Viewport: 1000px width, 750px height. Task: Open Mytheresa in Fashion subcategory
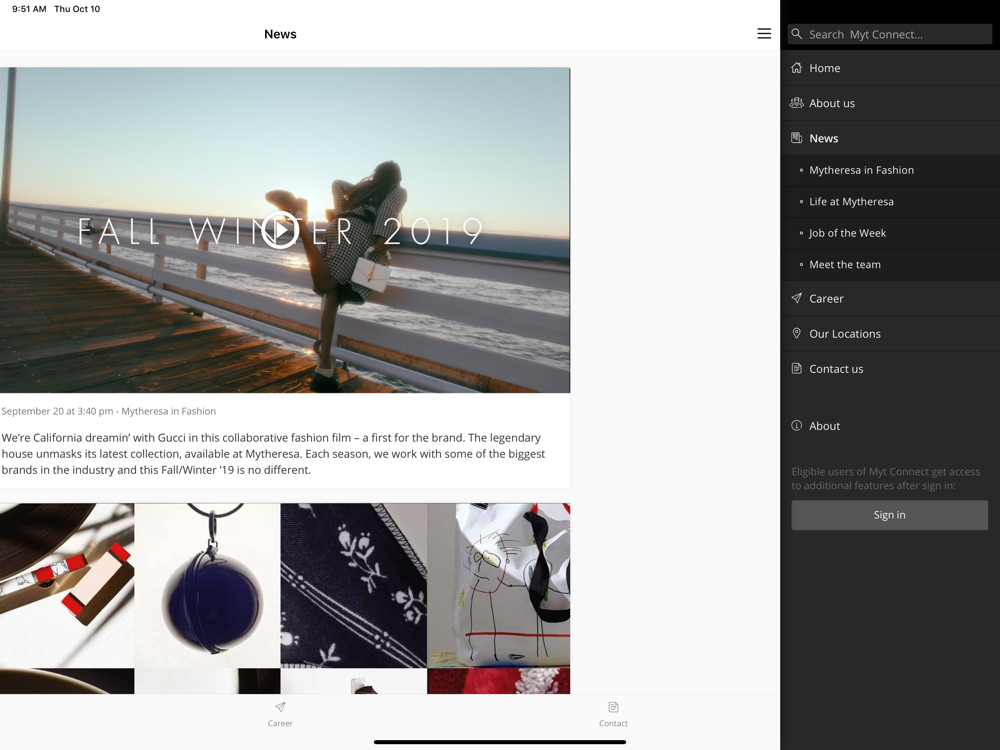pos(890,170)
